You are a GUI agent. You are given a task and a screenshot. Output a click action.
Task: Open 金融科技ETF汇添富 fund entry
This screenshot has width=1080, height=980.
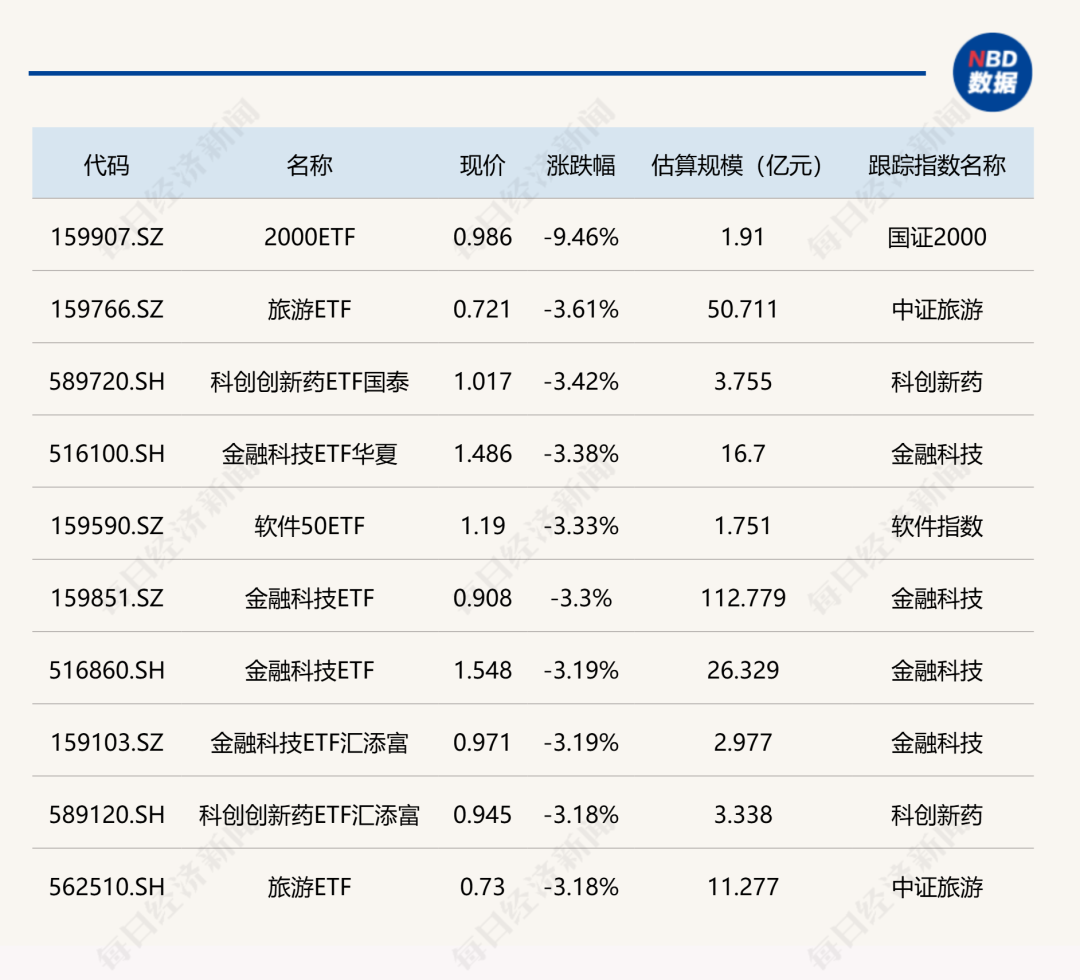click(x=309, y=743)
